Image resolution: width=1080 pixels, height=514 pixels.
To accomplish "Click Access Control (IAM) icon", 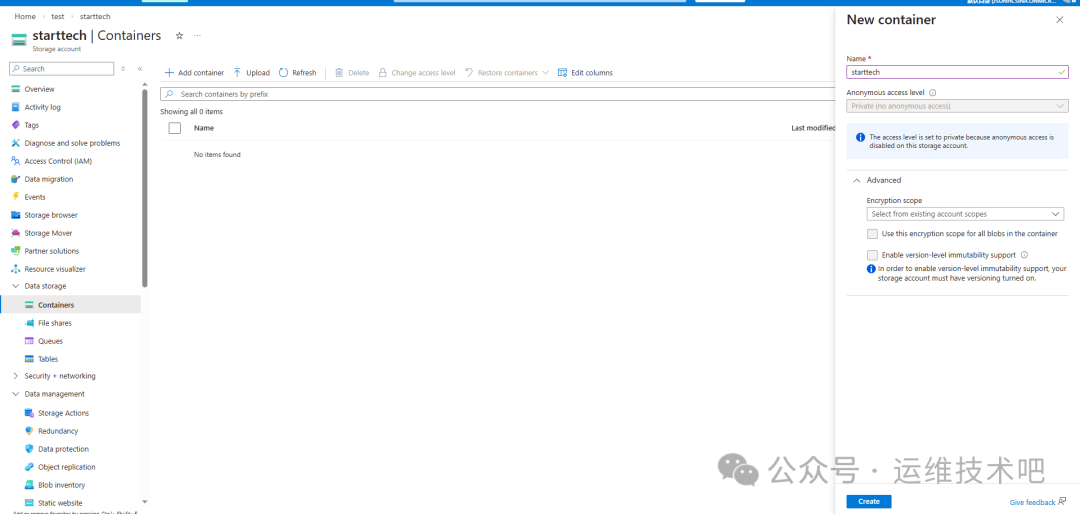I will [16, 161].
